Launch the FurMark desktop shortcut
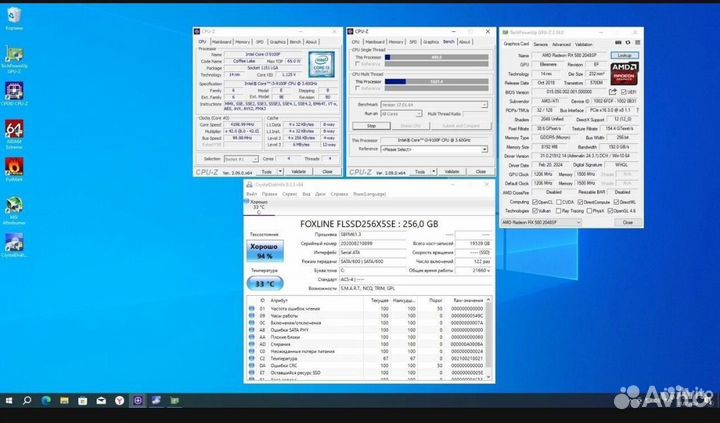 (14, 169)
